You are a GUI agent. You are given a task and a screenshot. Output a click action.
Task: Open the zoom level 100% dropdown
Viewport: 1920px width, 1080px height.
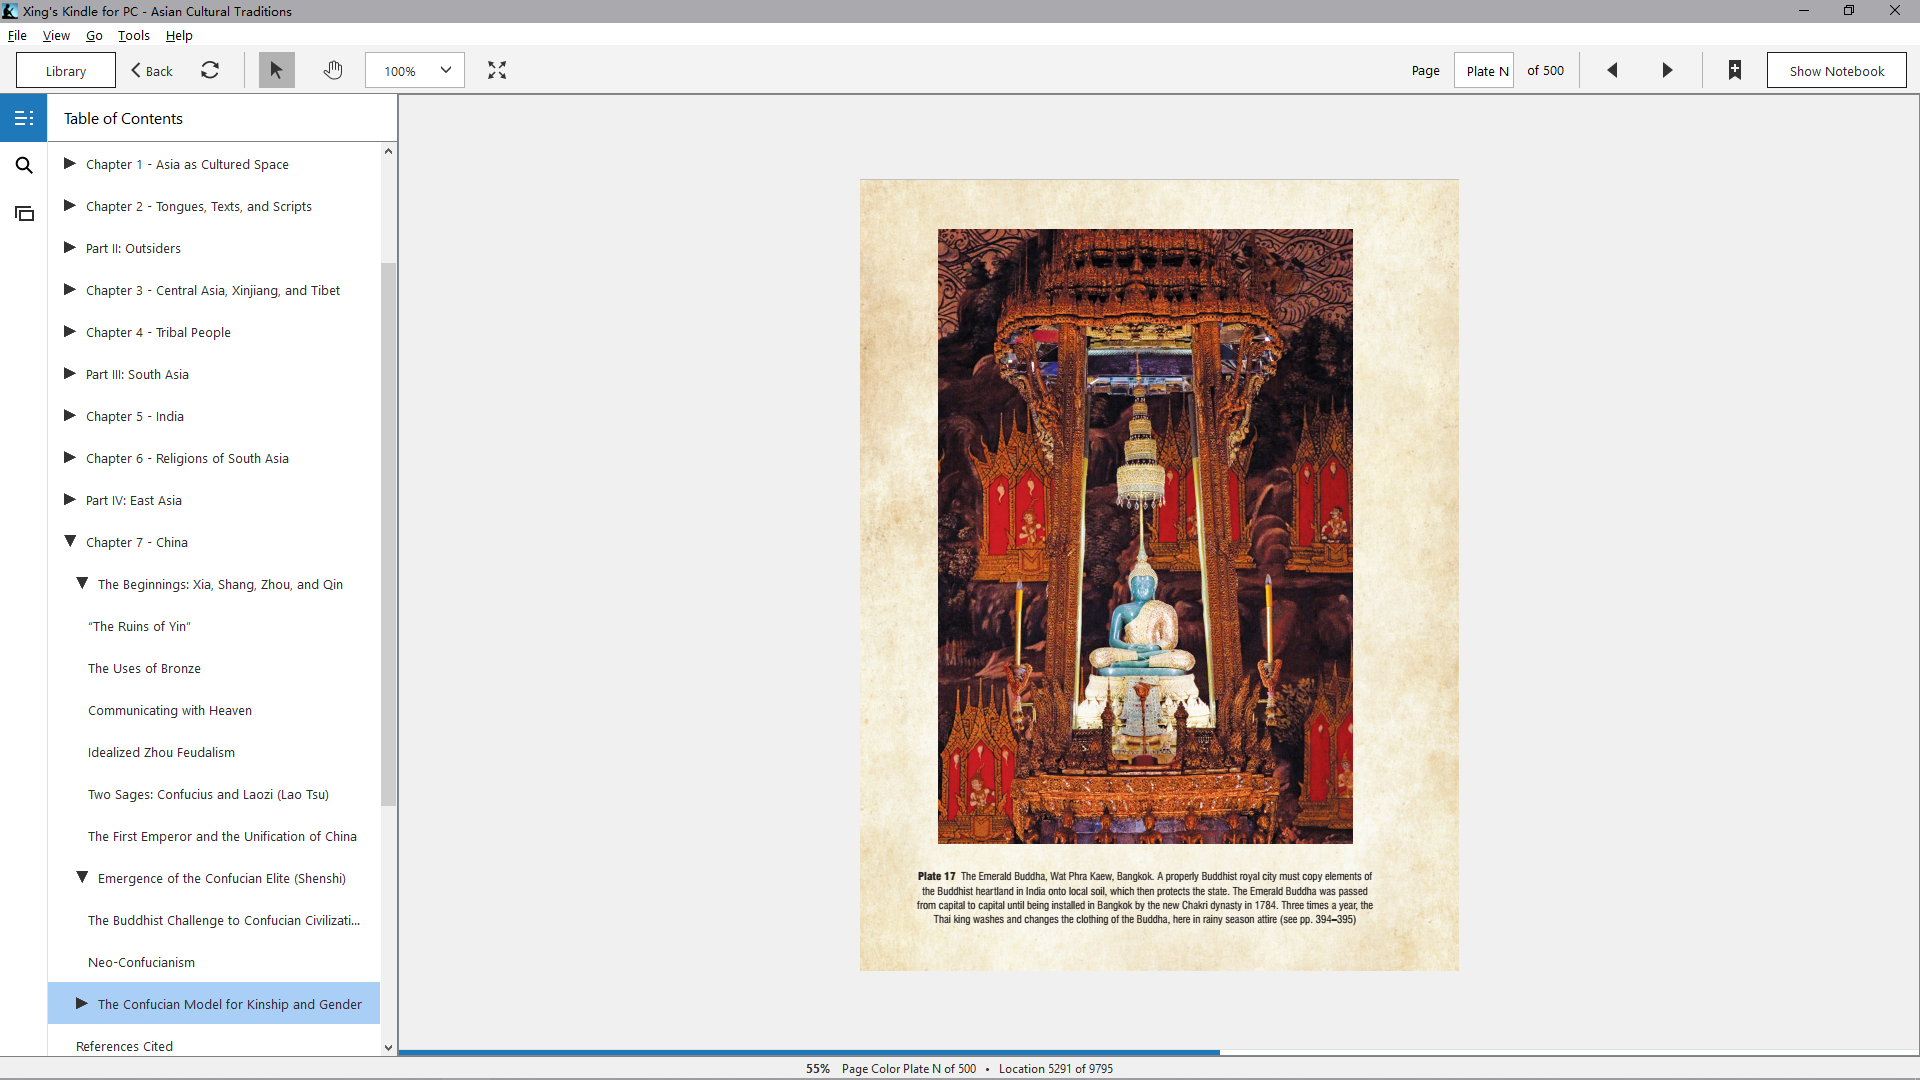pos(415,70)
